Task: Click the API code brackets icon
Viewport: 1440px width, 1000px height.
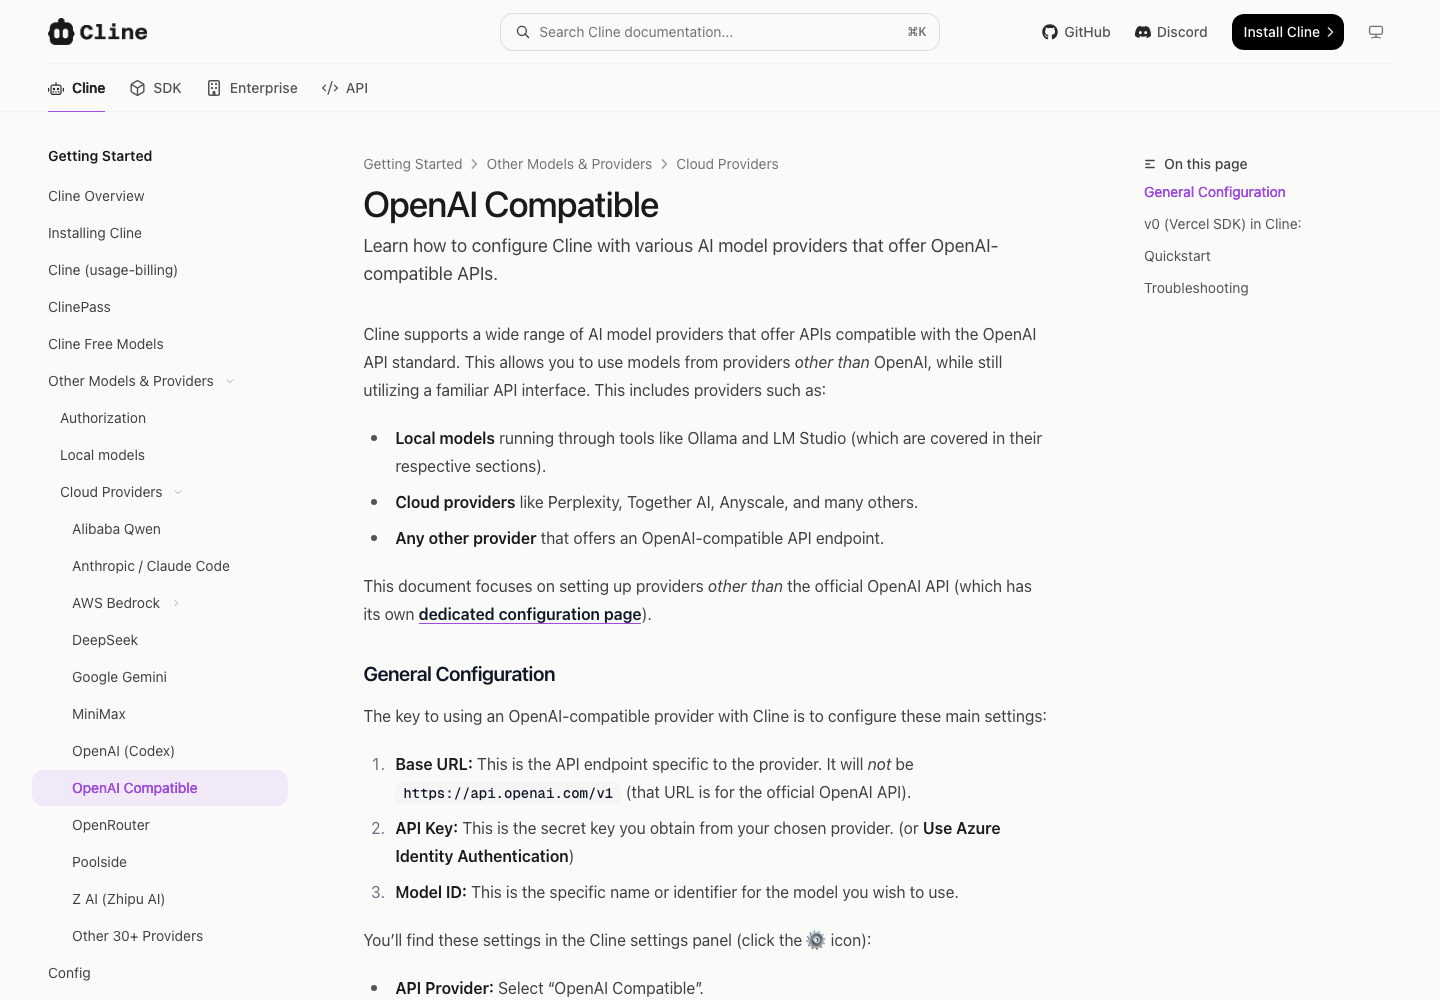Action: [x=330, y=88]
